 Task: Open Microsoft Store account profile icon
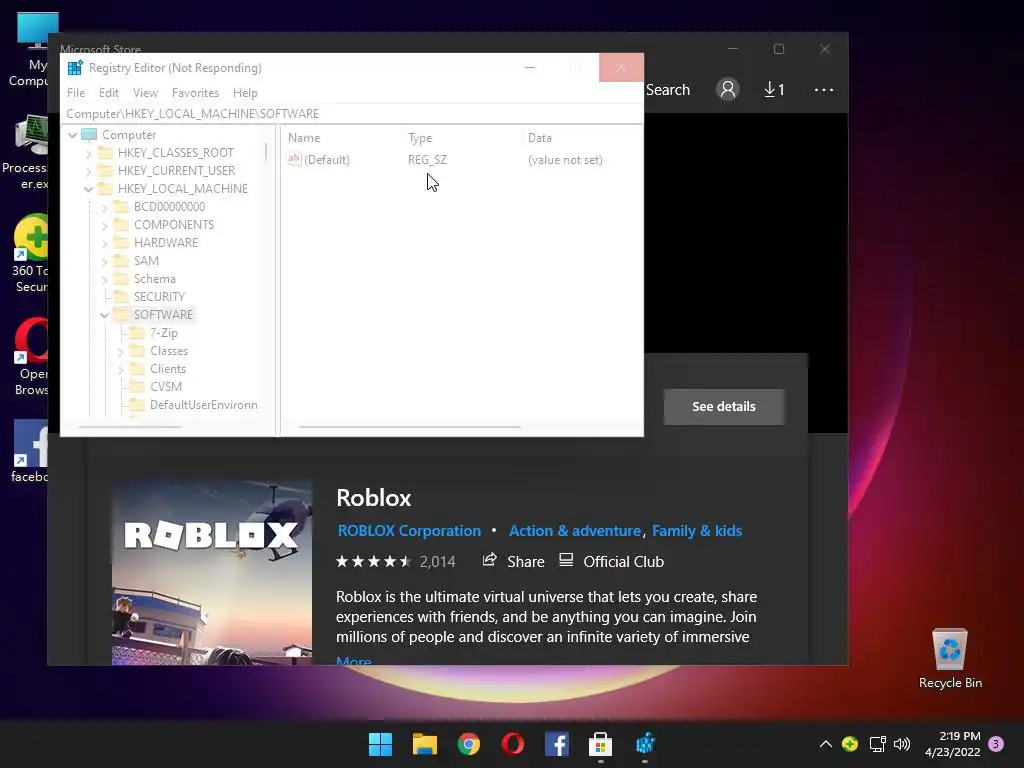click(728, 89)
